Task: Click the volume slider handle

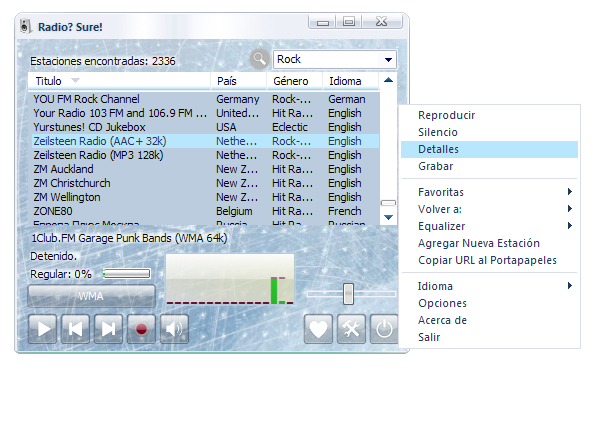Action: coord(348,293)
